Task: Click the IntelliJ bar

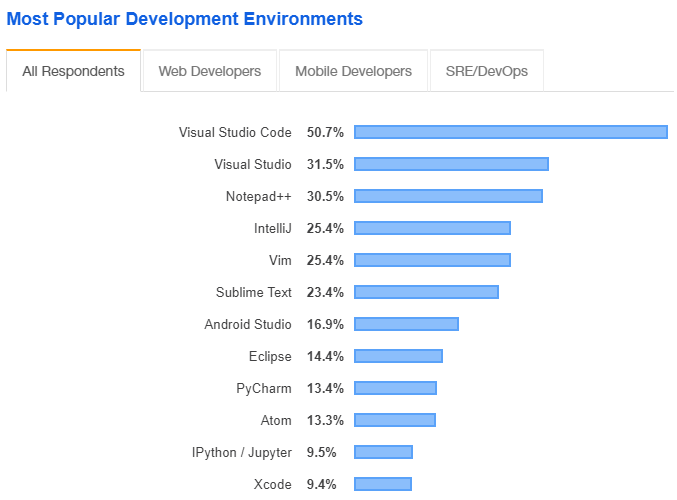Action: [432, 228]
